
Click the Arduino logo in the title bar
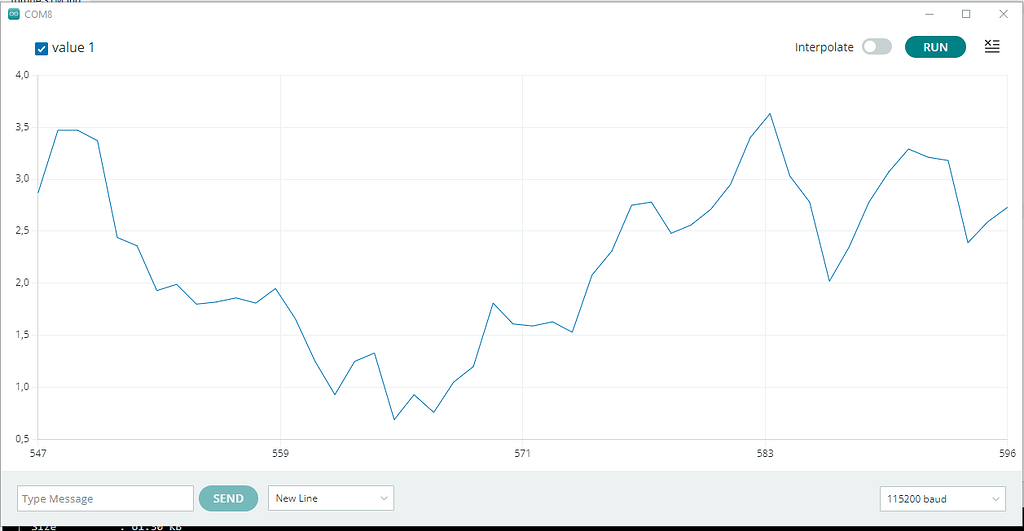coord(13,14)
